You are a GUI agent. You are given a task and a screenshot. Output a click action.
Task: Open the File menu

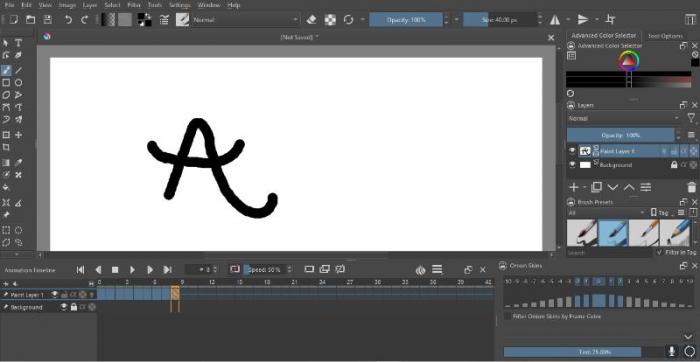(x=9, y=5)
